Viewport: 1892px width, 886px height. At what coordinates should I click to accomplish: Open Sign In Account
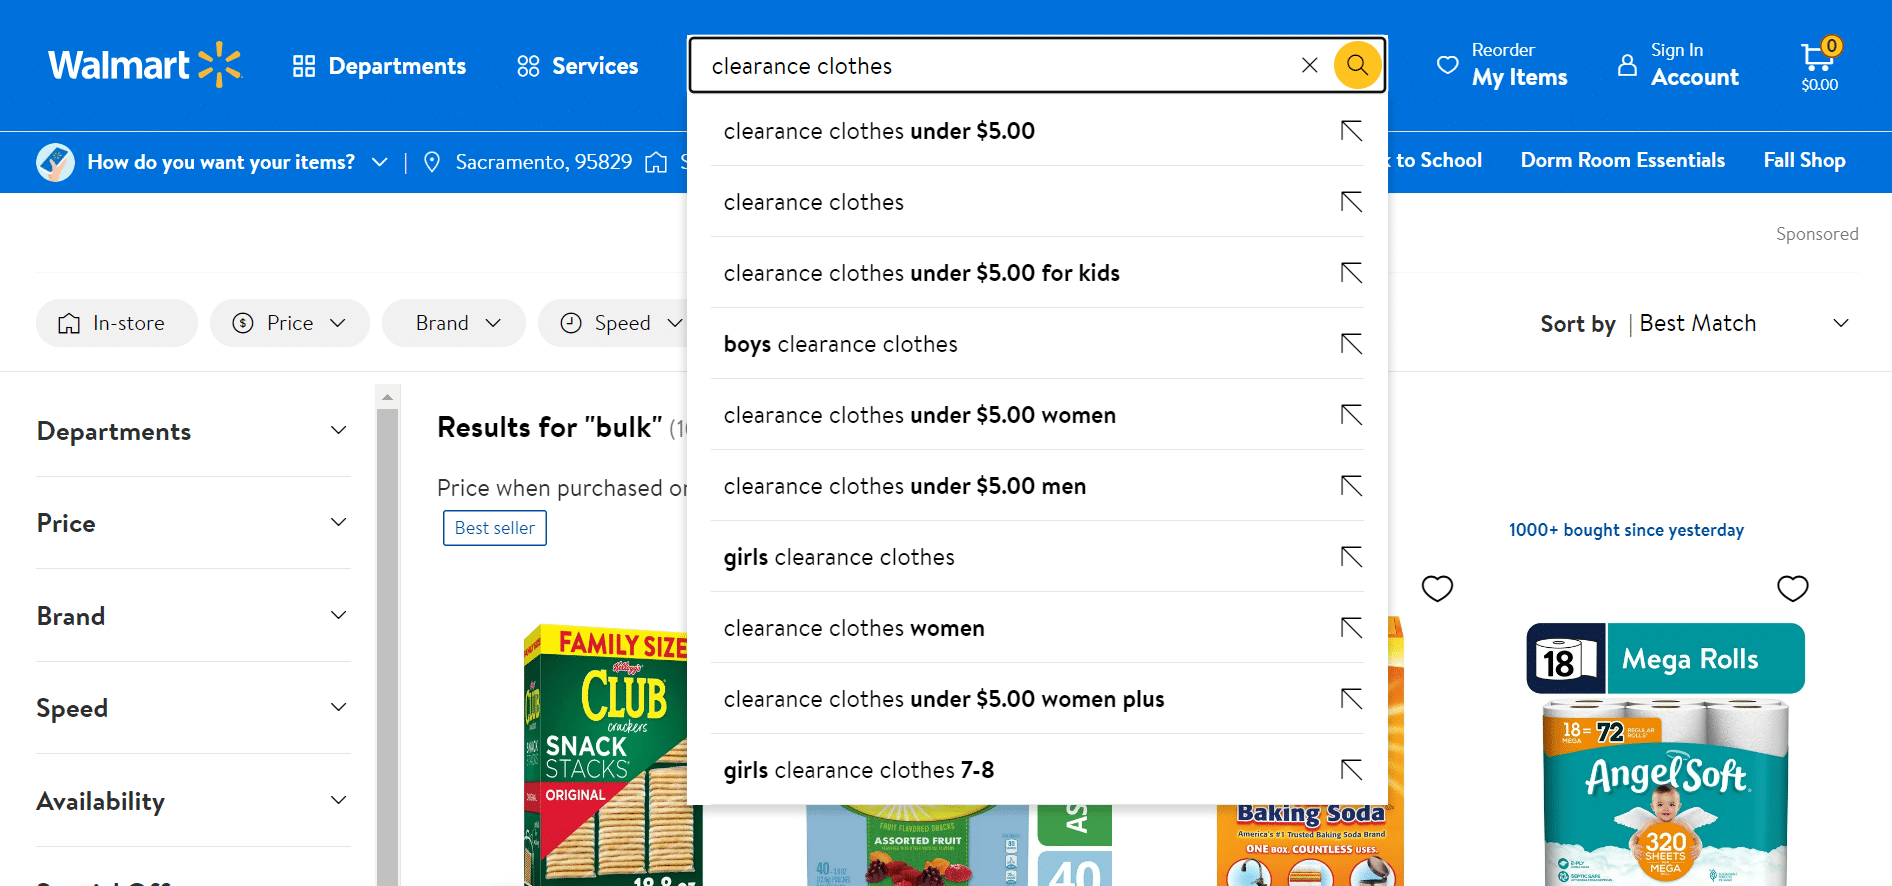click(1678, 65)
